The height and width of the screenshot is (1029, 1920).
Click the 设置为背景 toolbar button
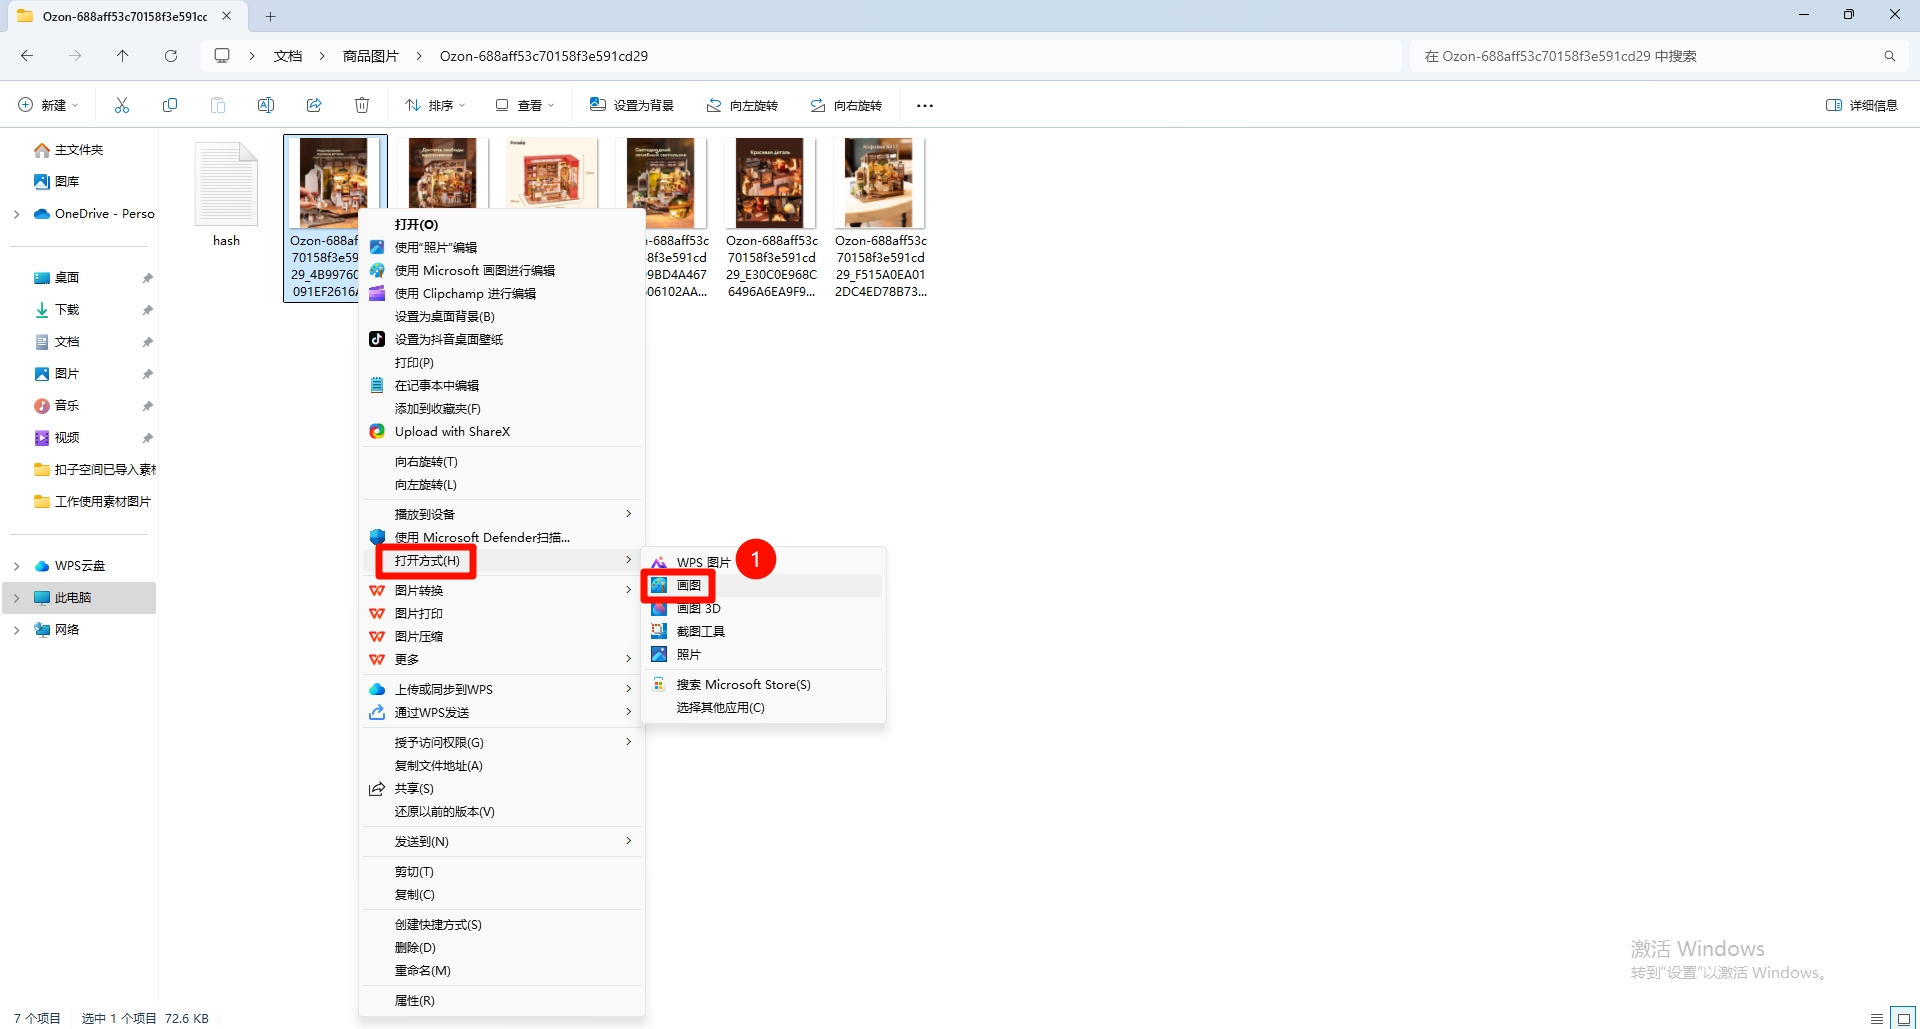tap(632, 105)
